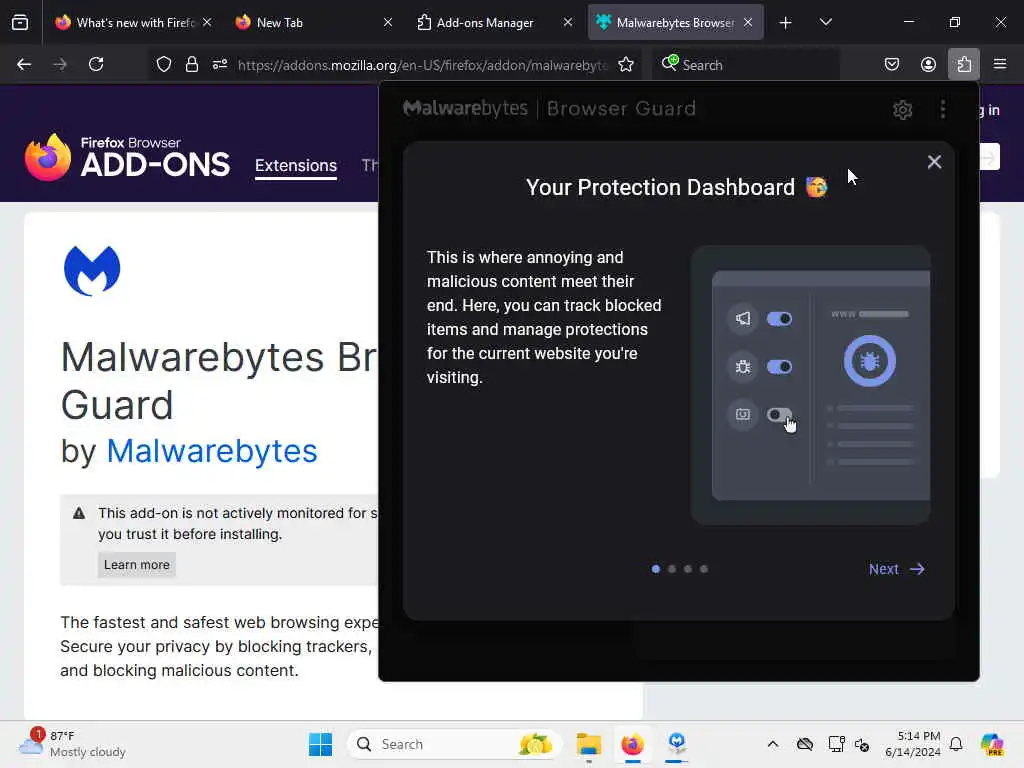1024x768 pixels.
Task: Click the Firefox Browser ADD-ONS logo
Action: tap(127, 157)
